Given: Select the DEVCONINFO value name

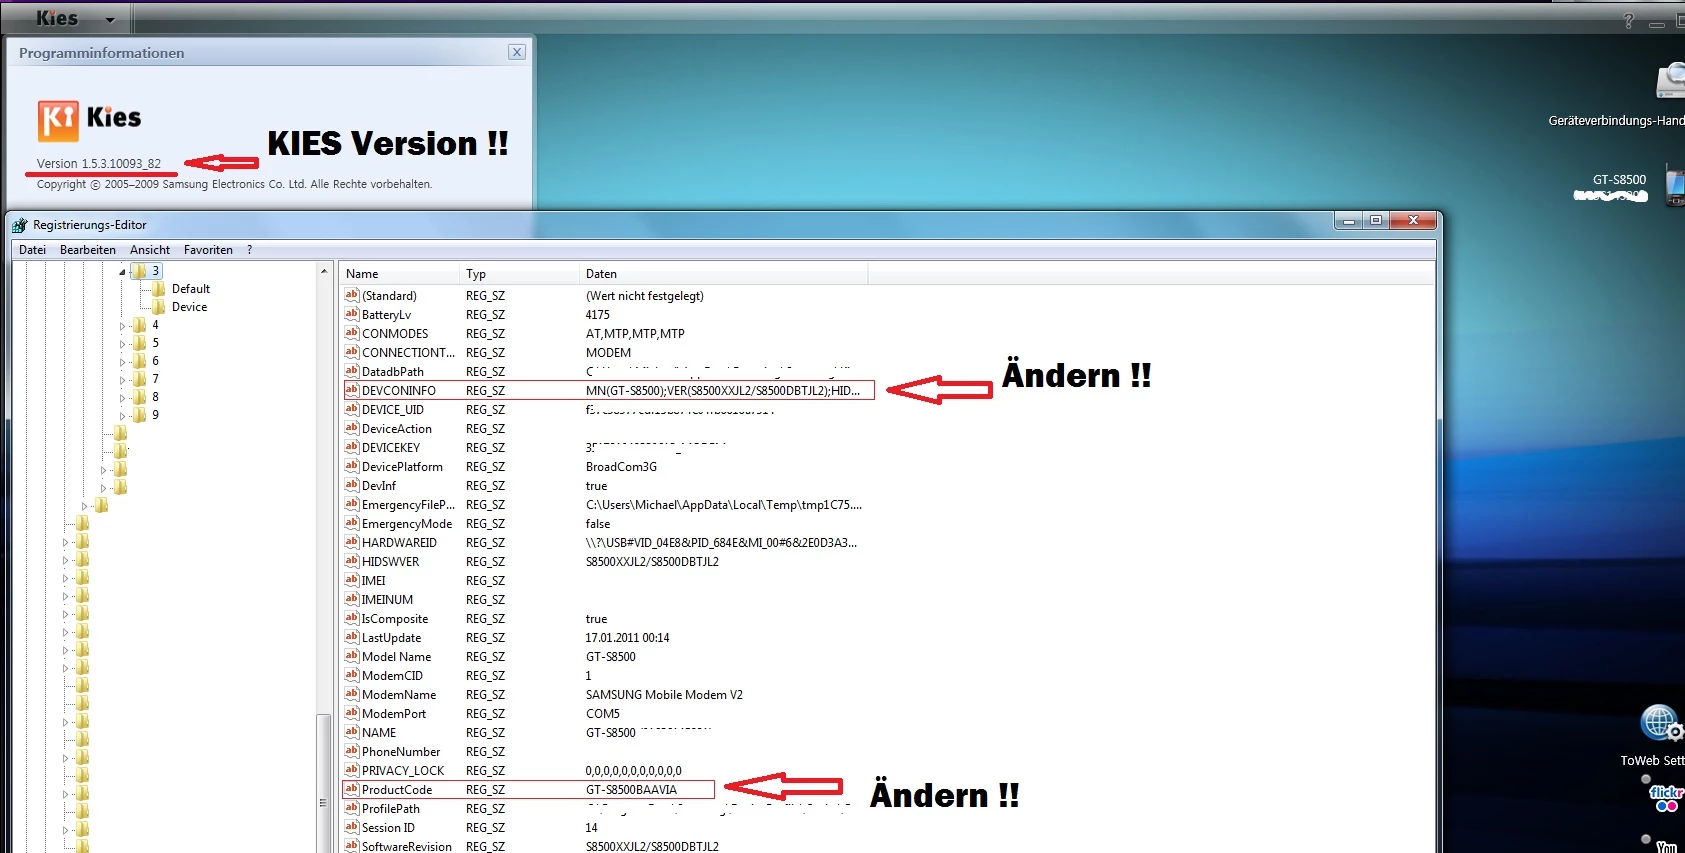Looking at the screenshot, I should tap(399, 391).
